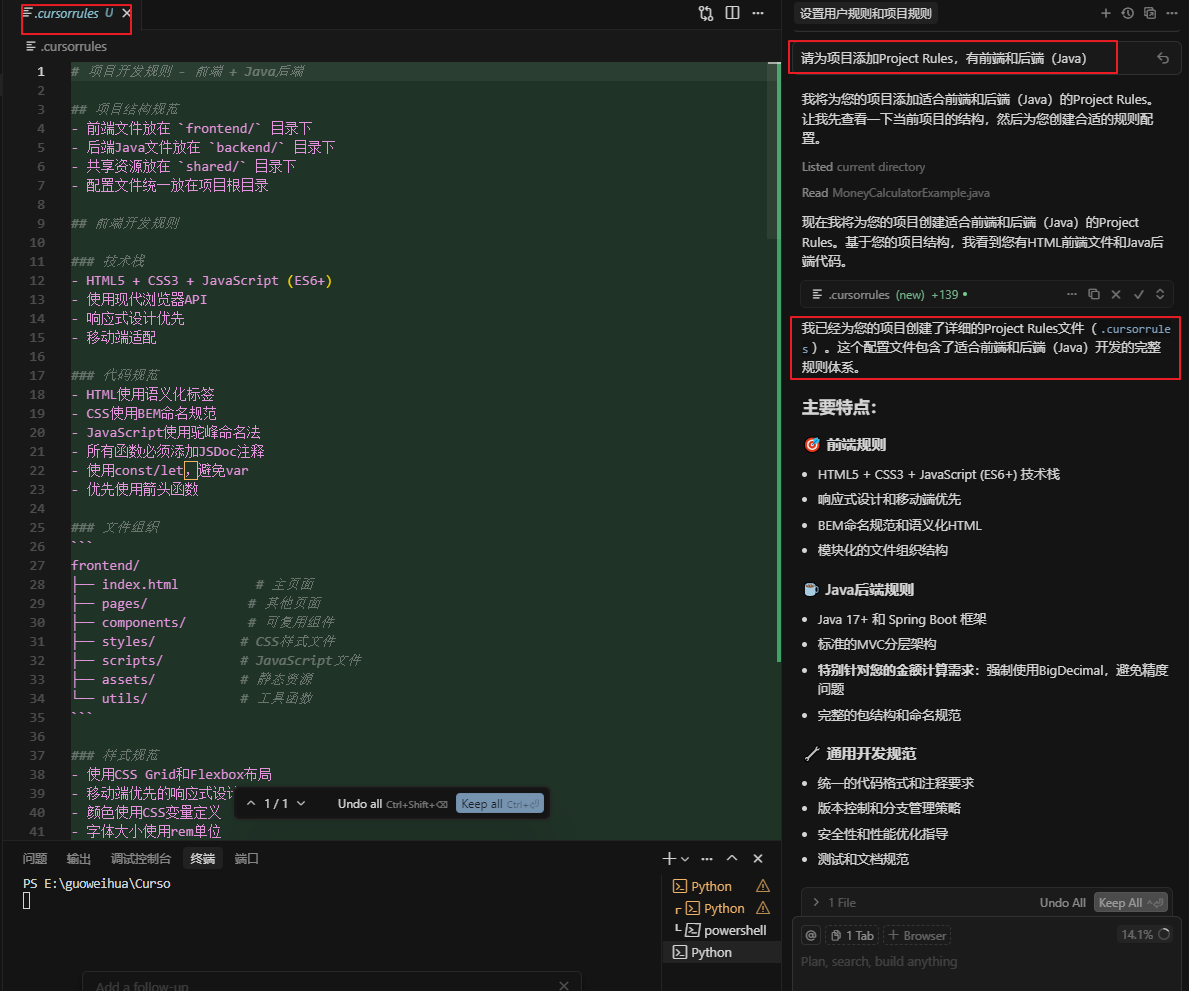Close the Add a follow-up box
This screenshot has height=991, width=1189.
[x=563, y=985]
